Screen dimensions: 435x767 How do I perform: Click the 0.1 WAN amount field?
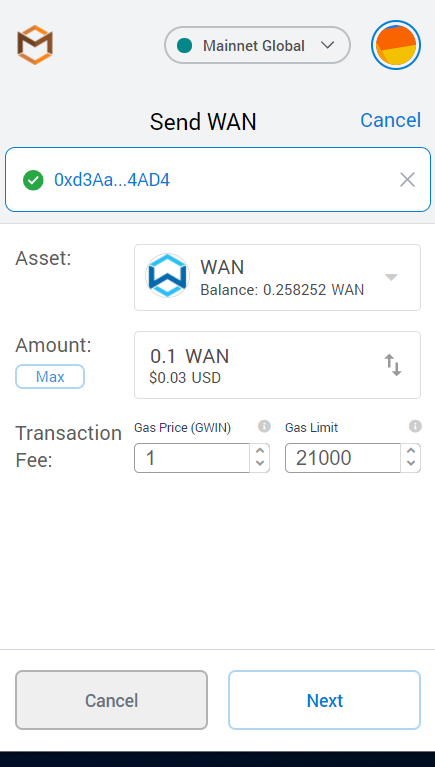tap(277, 365)
